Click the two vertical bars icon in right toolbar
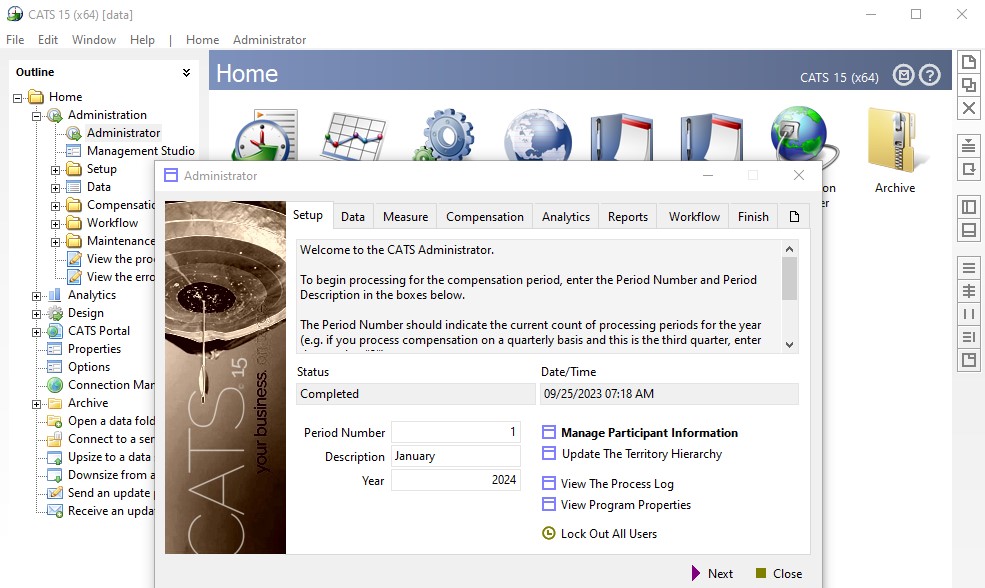The image size is (985, 588). (x=969, y=314)
